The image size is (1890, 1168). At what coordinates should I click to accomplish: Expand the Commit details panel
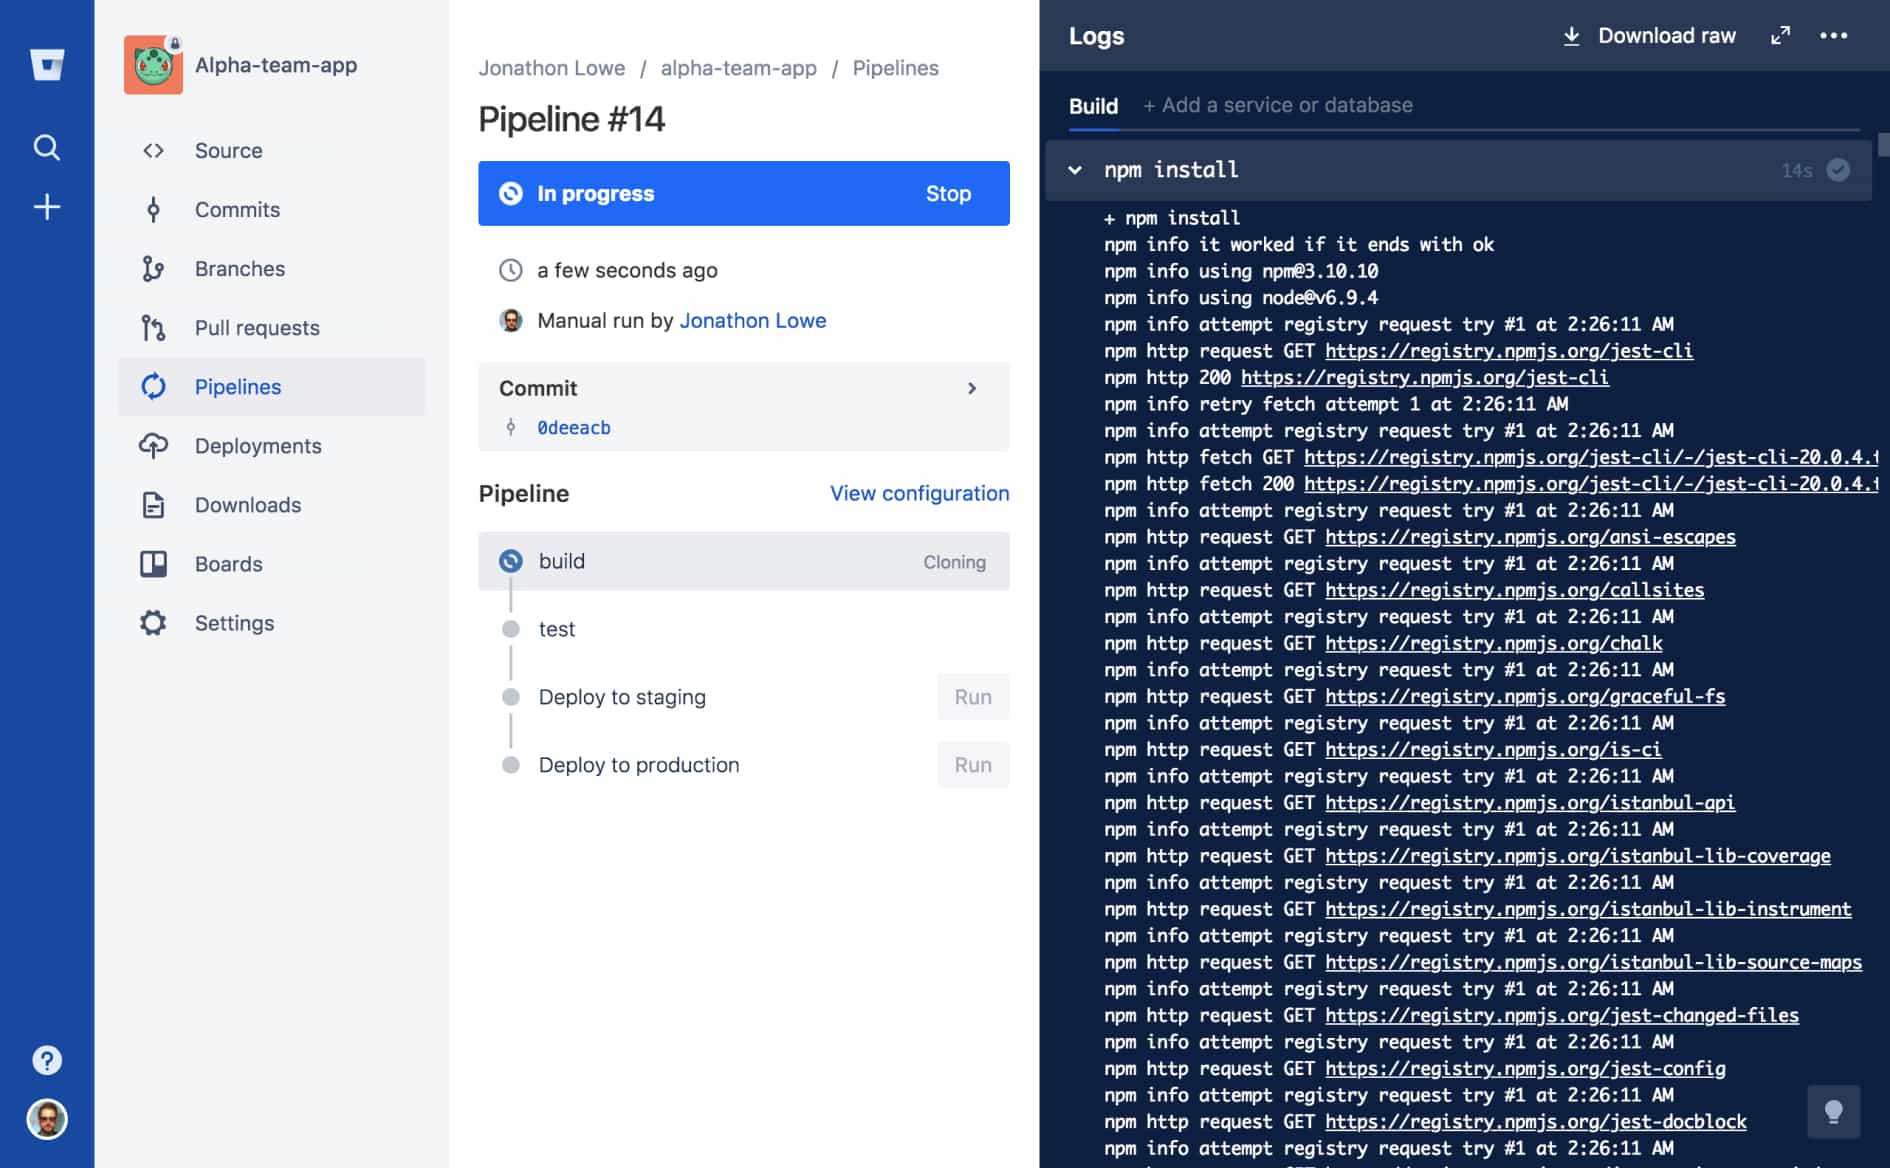(x=971, y=389)
